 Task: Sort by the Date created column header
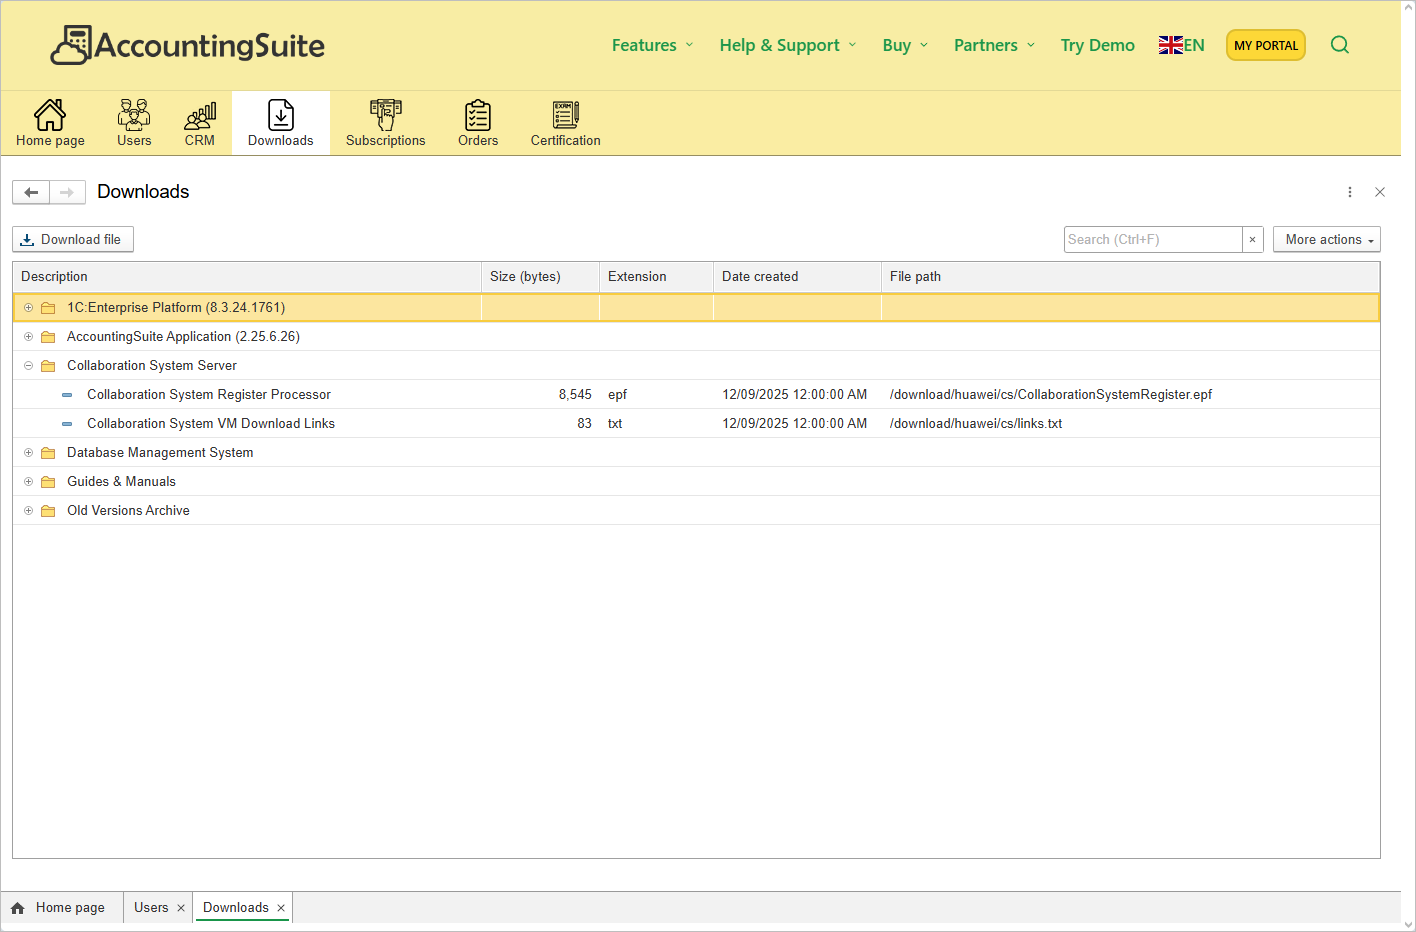(x=797, y=277)
